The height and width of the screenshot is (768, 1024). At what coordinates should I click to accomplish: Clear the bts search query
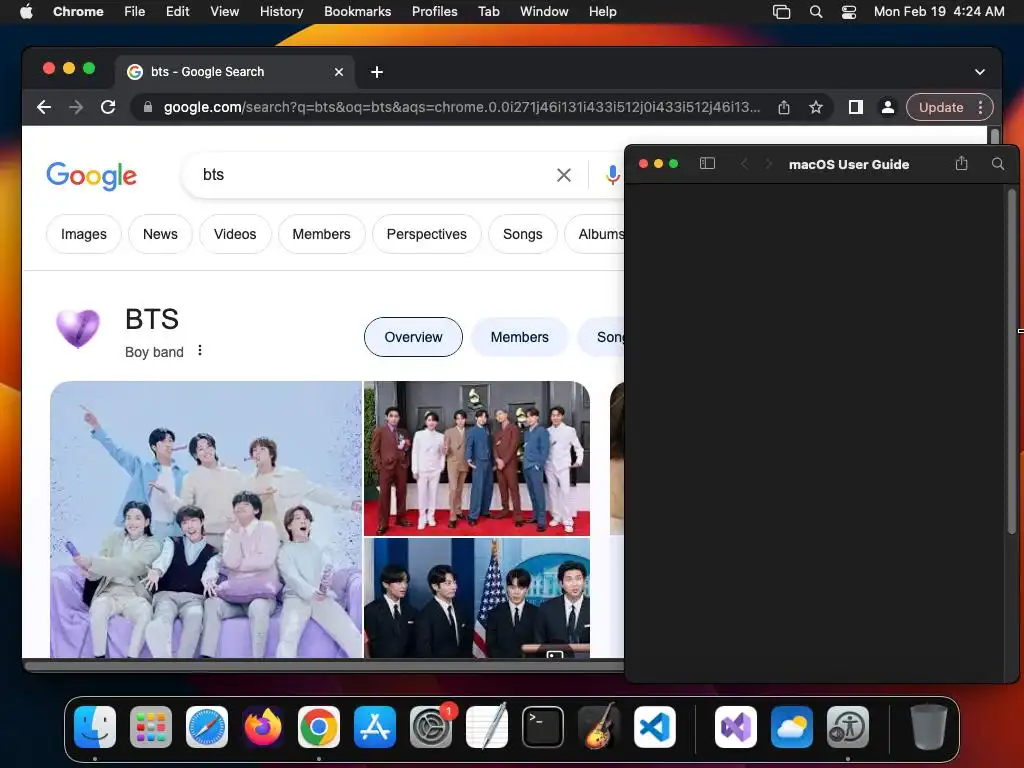click(x=564, y=174)
